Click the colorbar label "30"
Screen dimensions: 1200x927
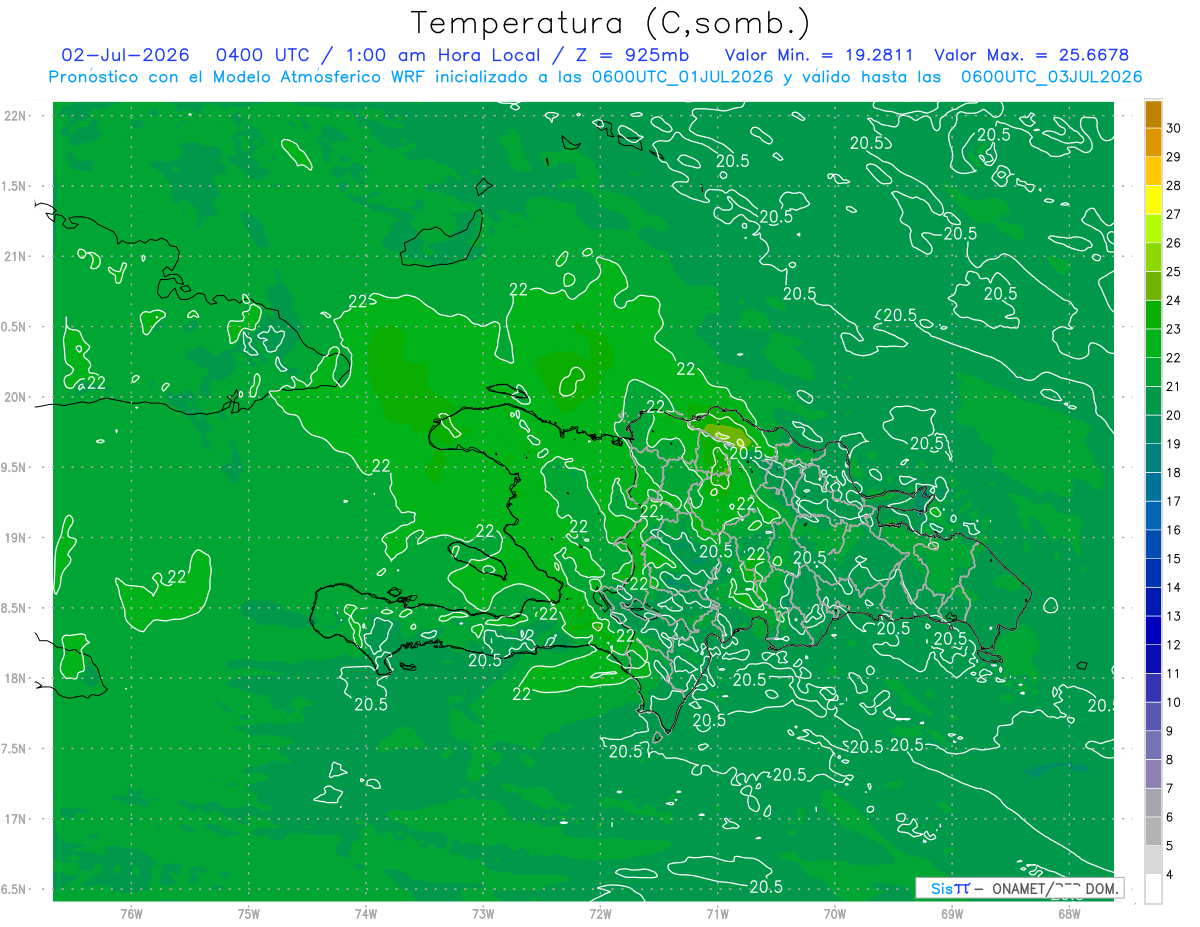point(1174,128)
